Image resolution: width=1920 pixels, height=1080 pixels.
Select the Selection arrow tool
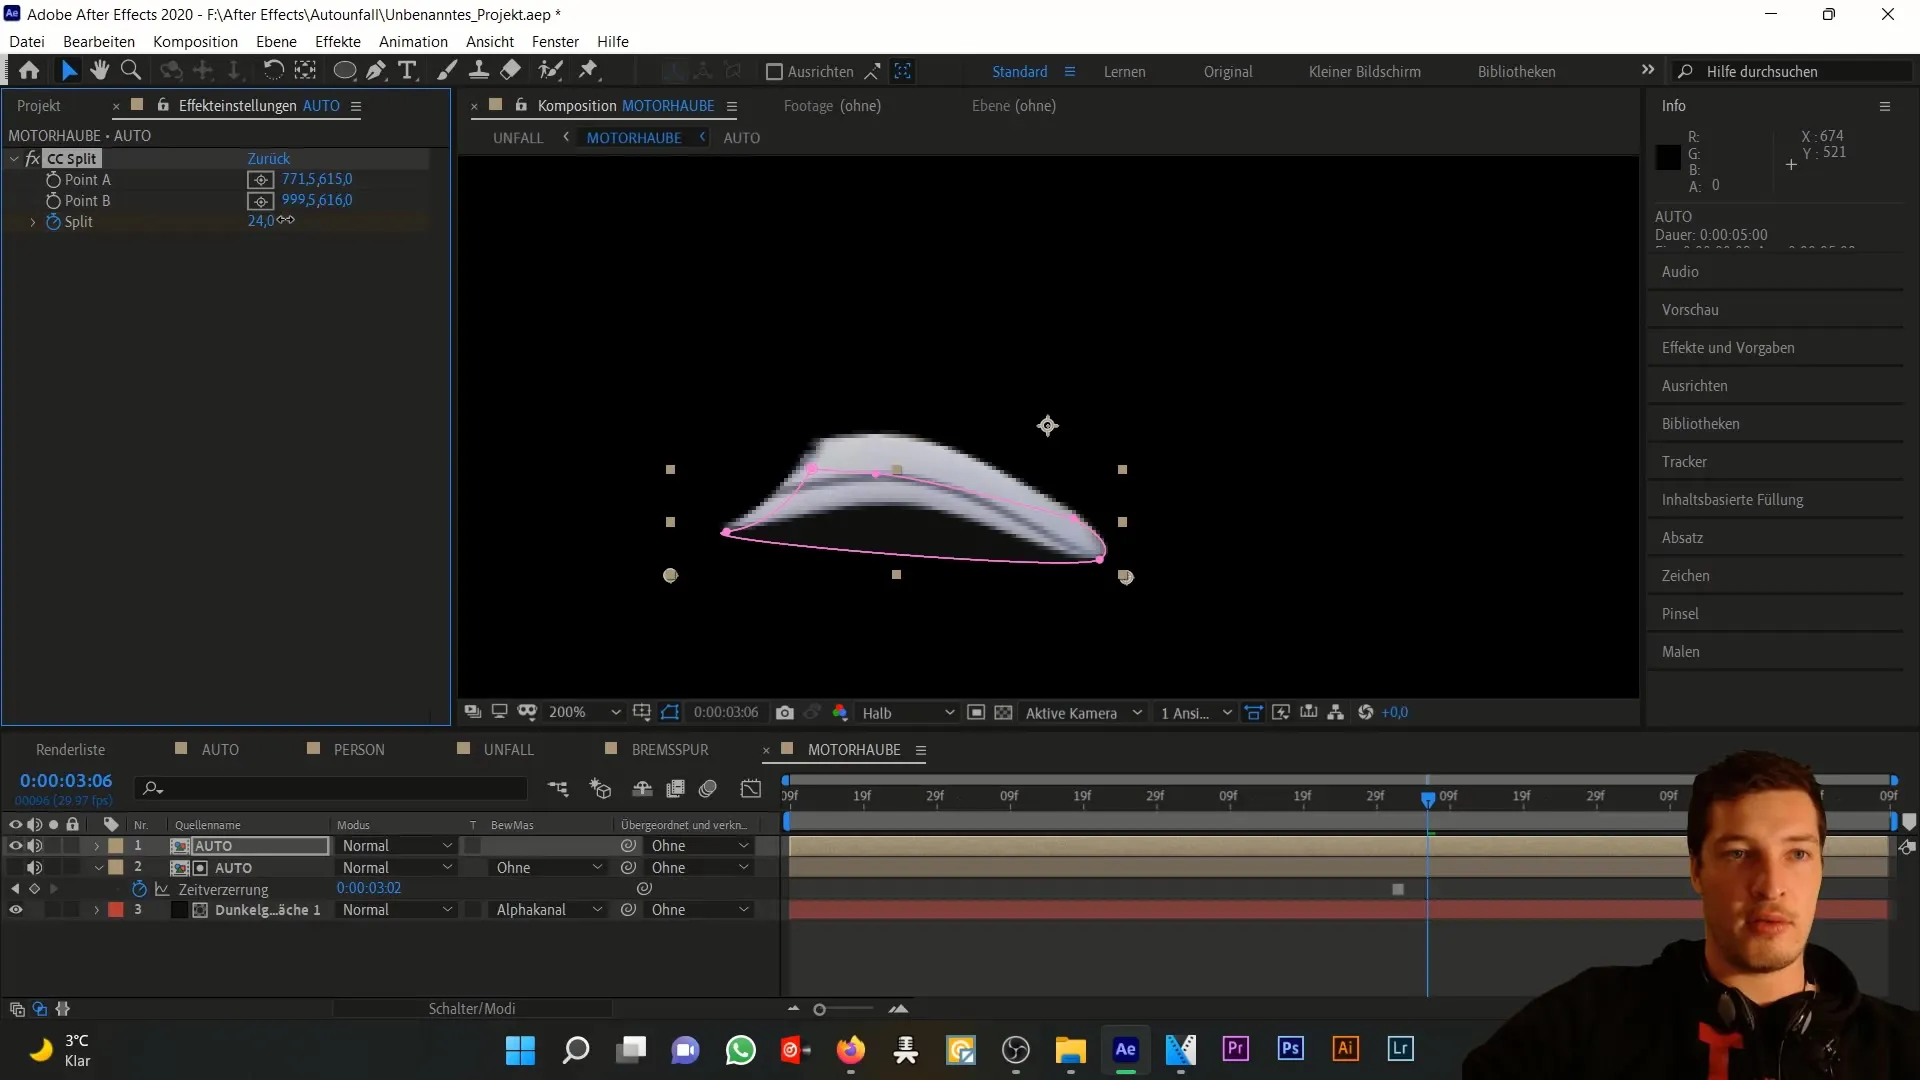coord(69,71)
